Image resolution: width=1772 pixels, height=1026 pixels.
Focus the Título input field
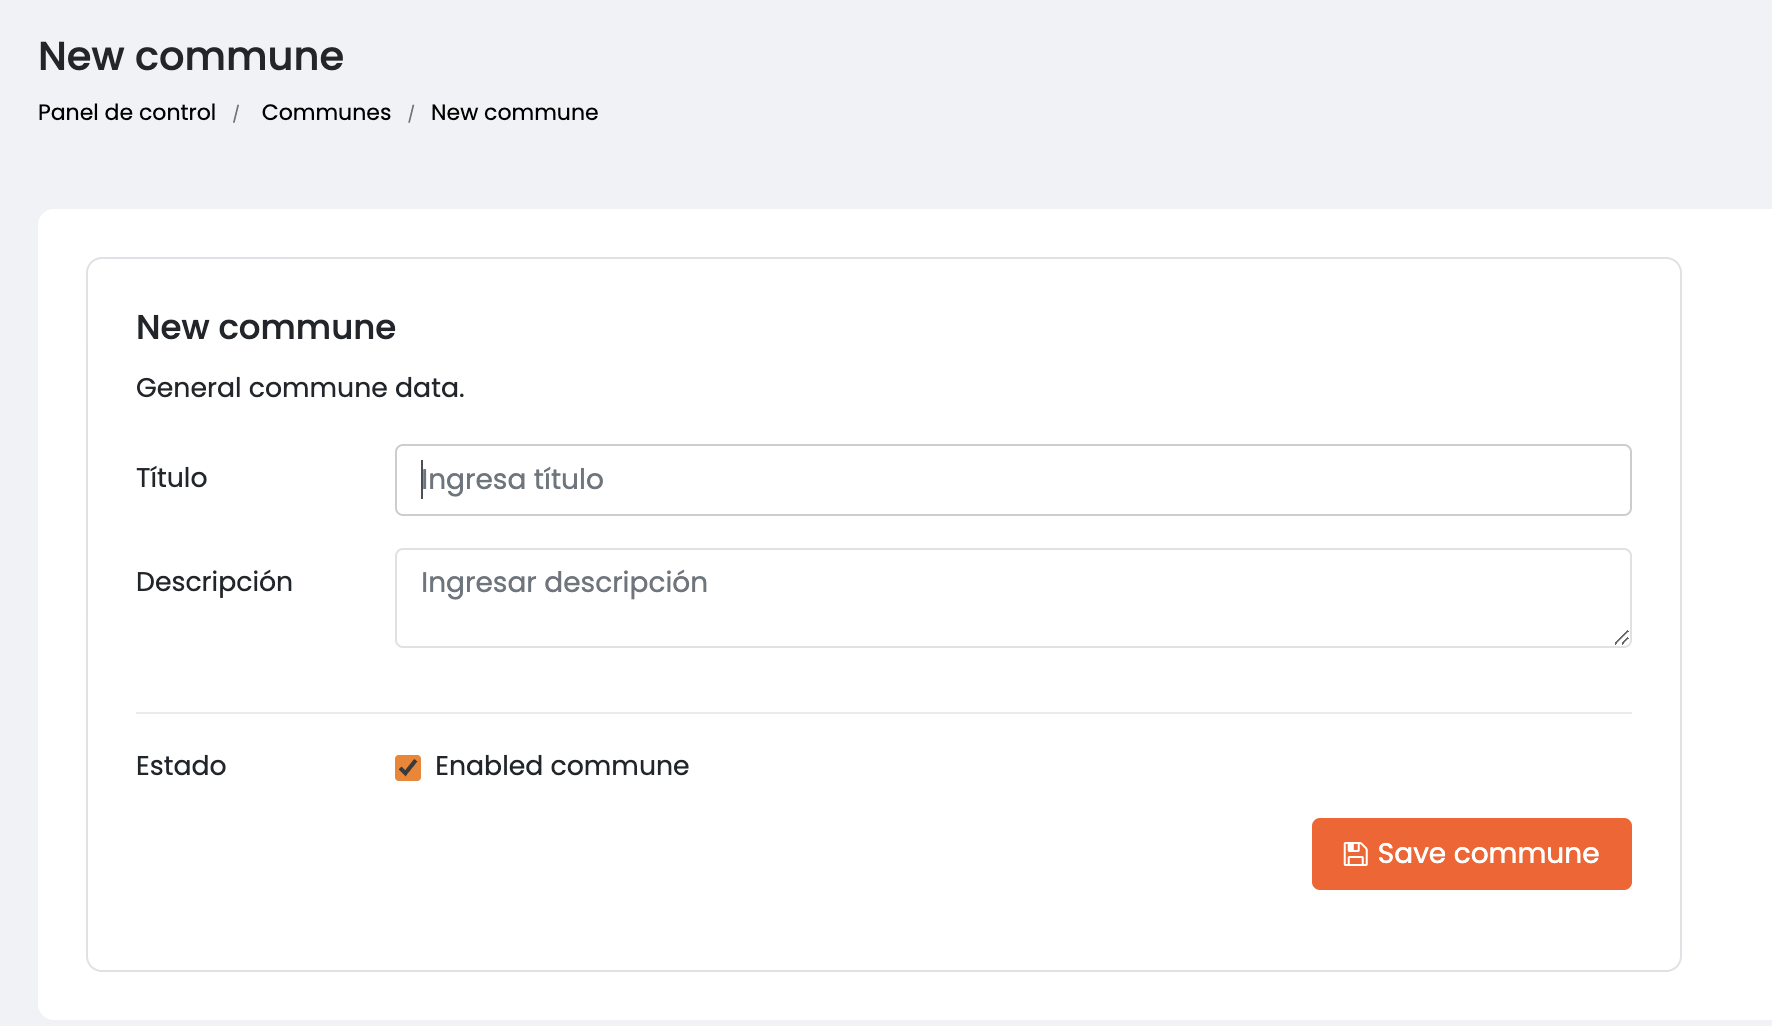(x=1013, y=480)
